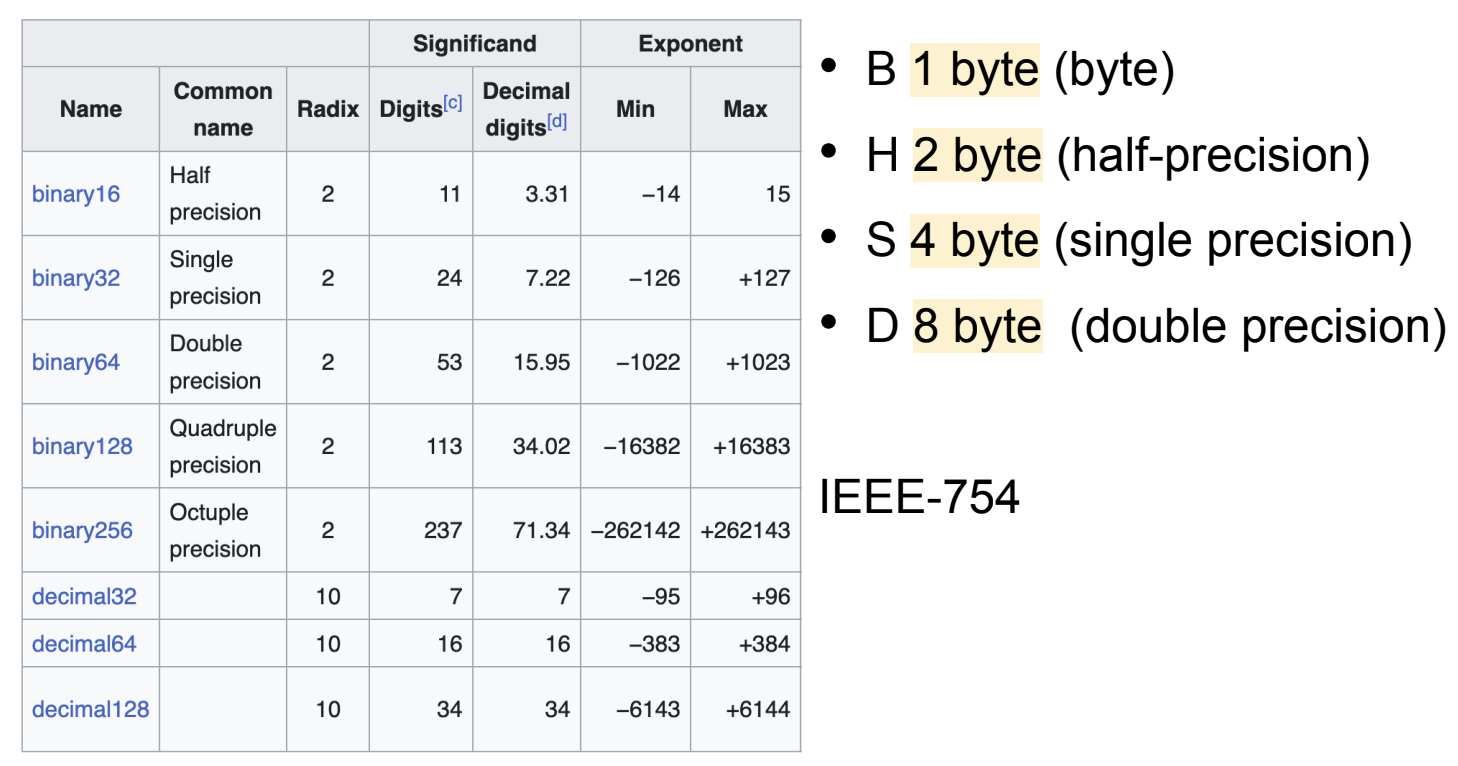Select the Radix column header
The height and width of the screenshot is (766, 1458).
328,109
